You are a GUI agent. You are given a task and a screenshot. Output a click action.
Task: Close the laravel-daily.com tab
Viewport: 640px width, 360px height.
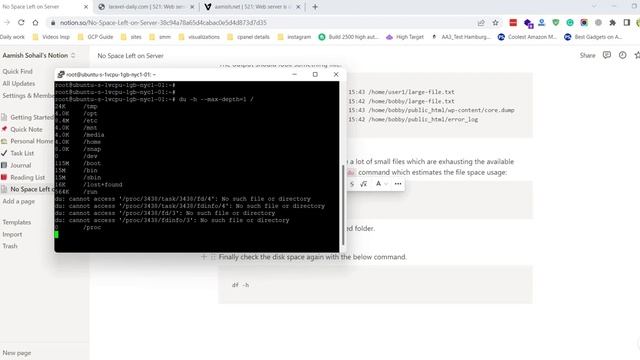pyautogui.click(x=192, y=7)
